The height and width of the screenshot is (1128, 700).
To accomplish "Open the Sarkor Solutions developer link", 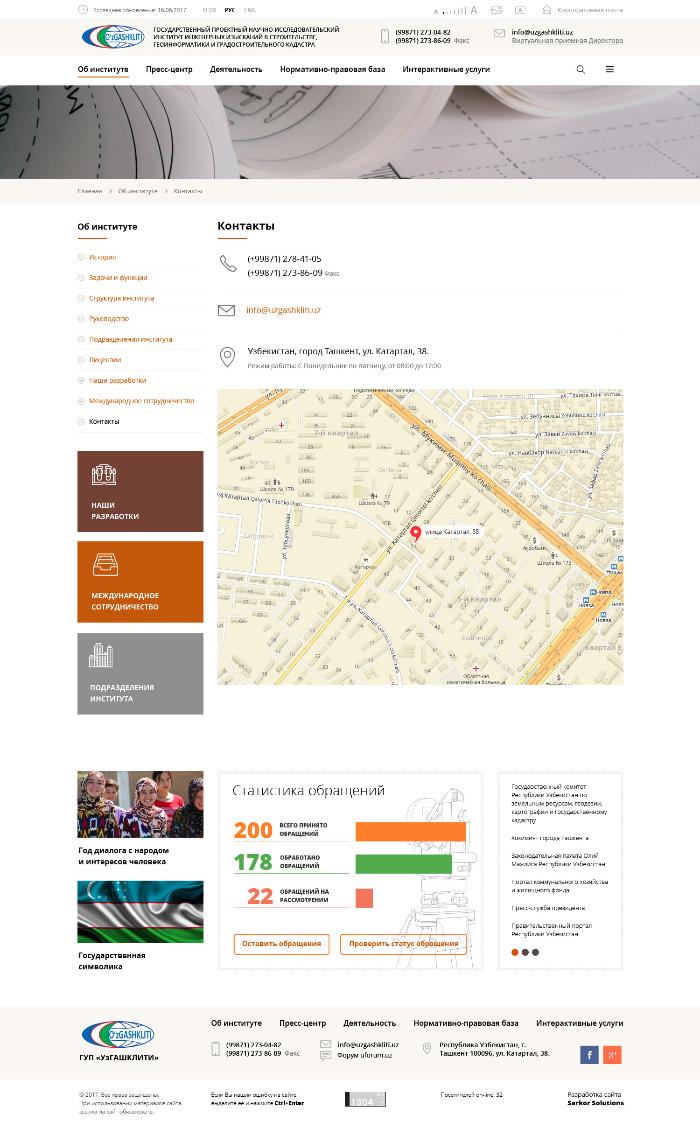I will pyautogui.click(x=595, y=1103).
